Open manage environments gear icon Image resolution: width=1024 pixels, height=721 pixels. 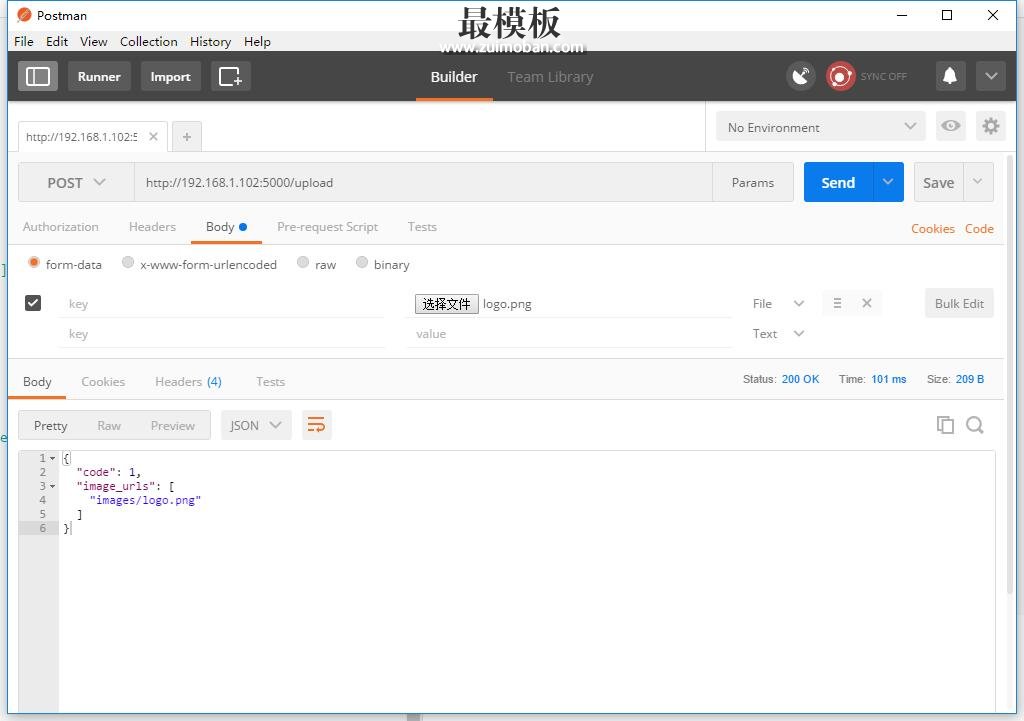pyautogui.click(x=991, y=125)
